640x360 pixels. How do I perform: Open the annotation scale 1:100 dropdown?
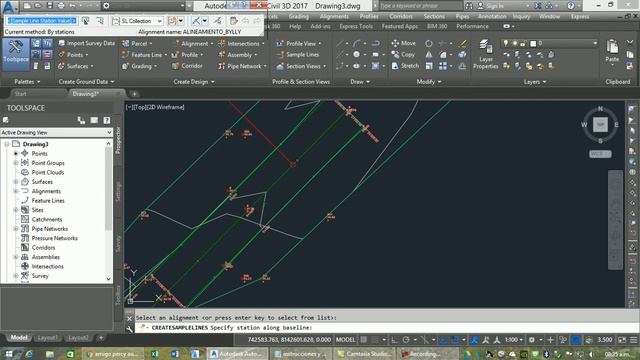513,340
